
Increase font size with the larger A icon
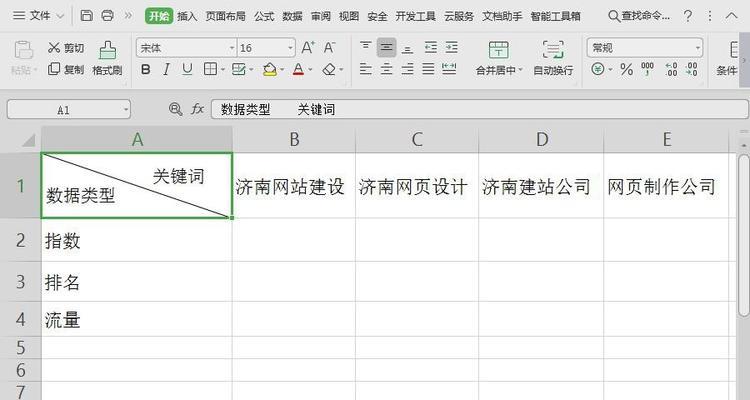click(308, 47)
